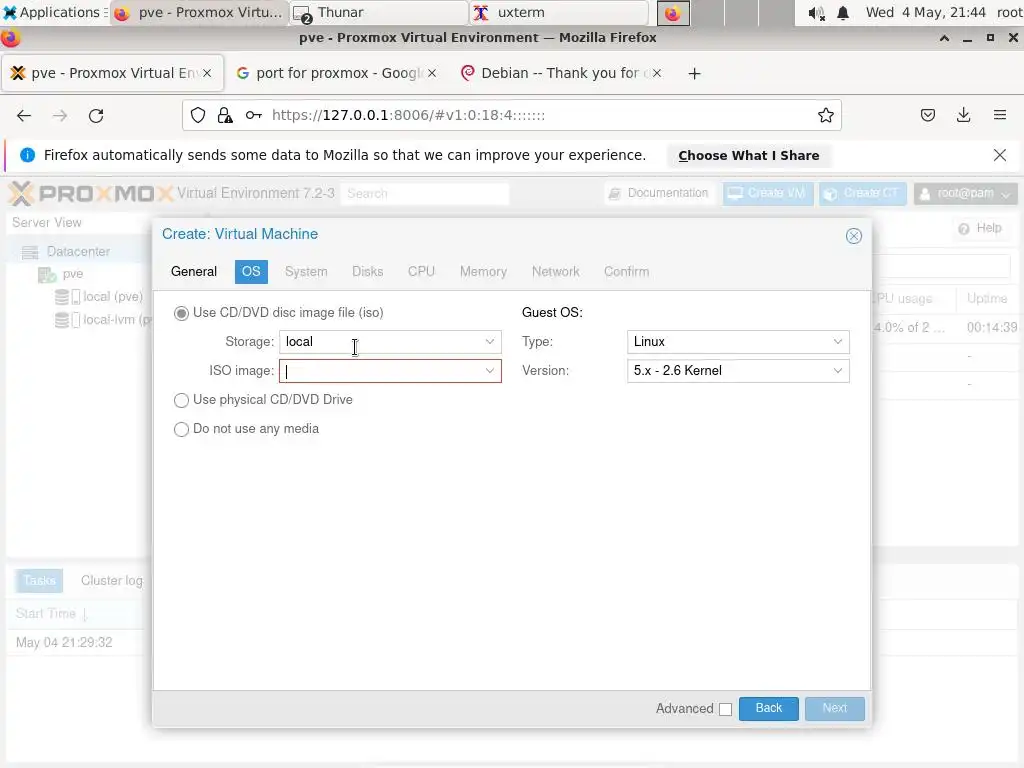Enable the Advanced checkbox
The width and height of the screenshot is (1024, 768).
726,709
